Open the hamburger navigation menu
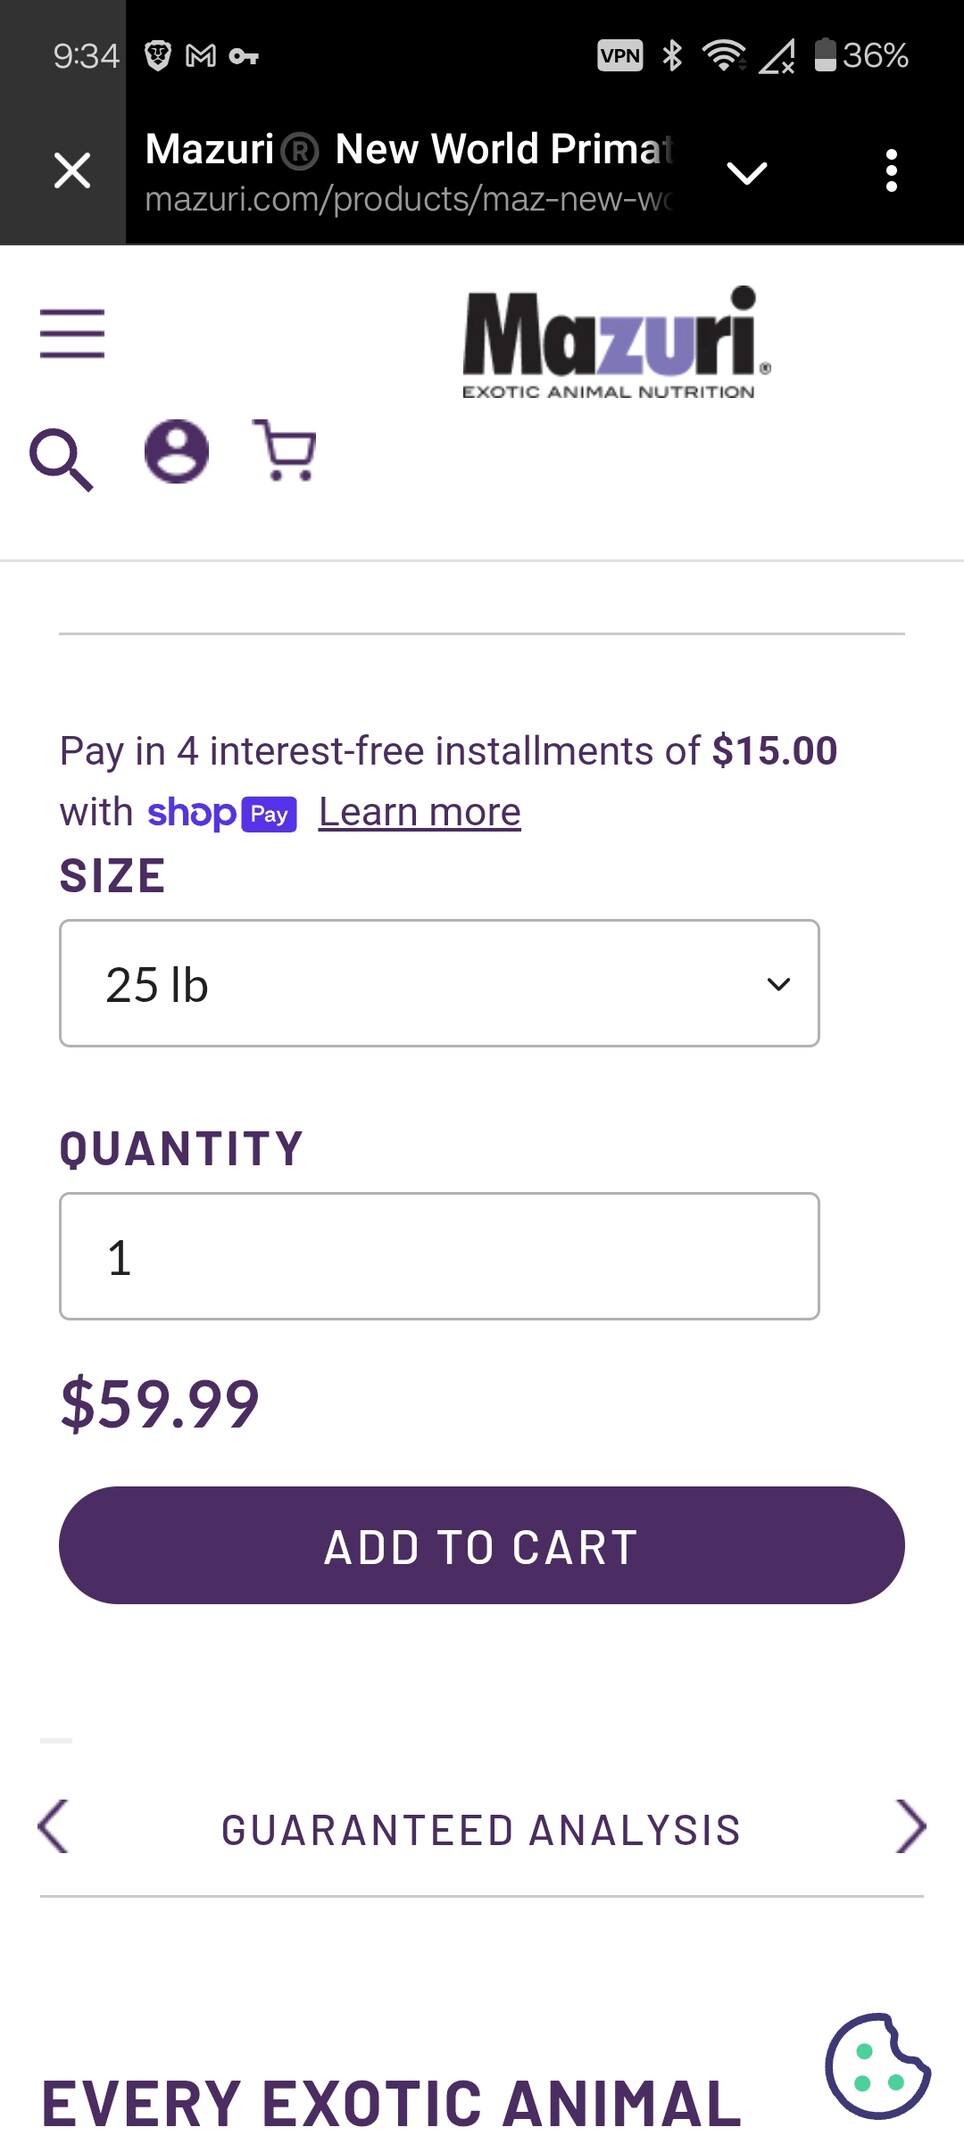The height and width of the screenshot is (2152, 964). (x=72, y=333)
